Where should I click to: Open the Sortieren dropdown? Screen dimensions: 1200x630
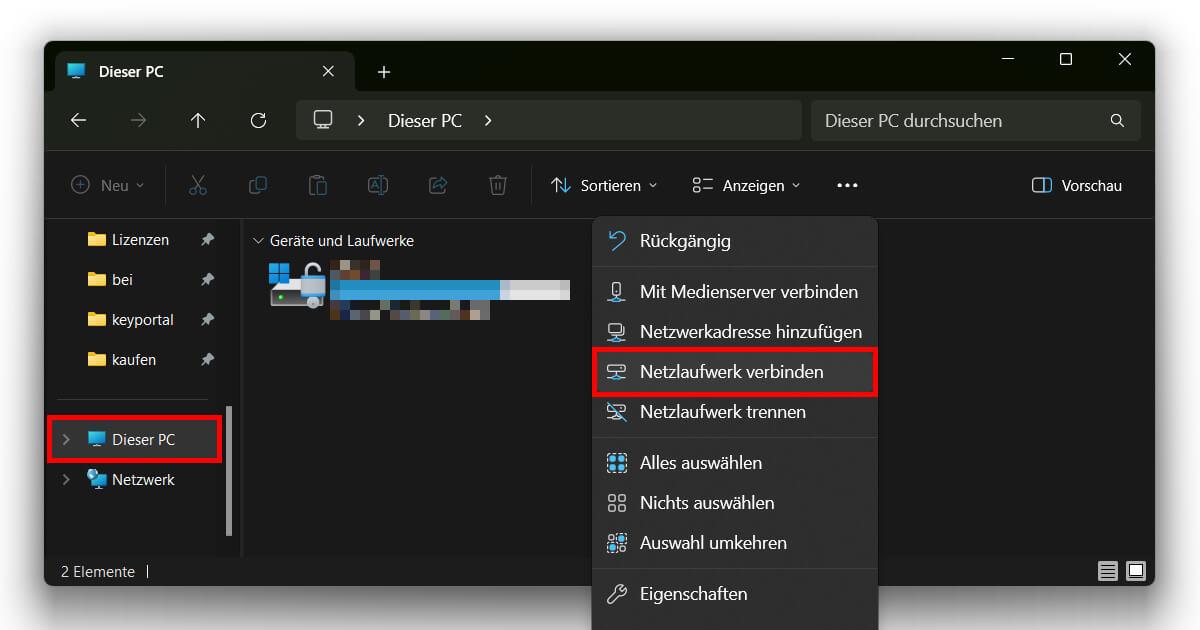(603, 185)
